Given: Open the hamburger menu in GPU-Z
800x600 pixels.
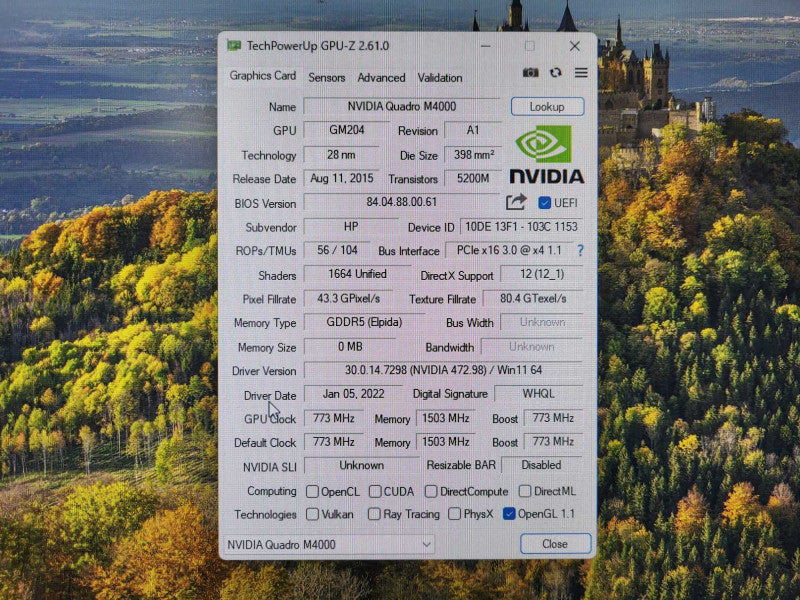Looking at the screenshot, I should tap(581, 73).
